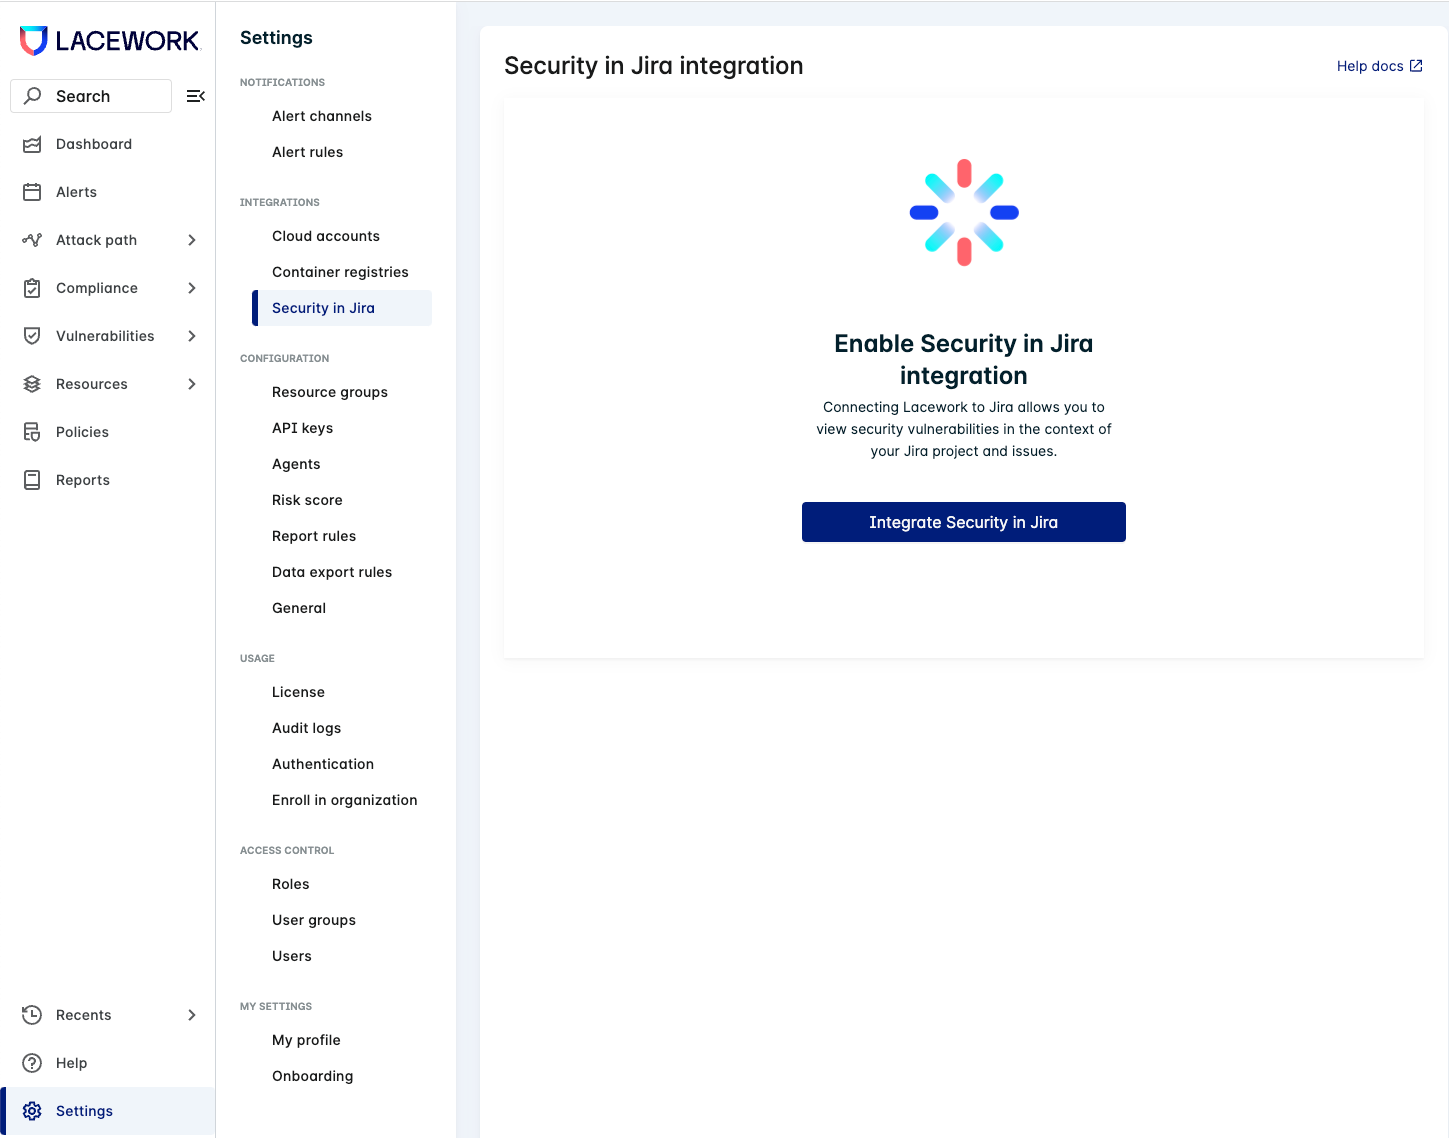Image resolution: width=1449 pixels, height=1138 pixels.
Task: Click the Jira integration spinner graphic
Action: pyautogui.click(x=964, y=212)
